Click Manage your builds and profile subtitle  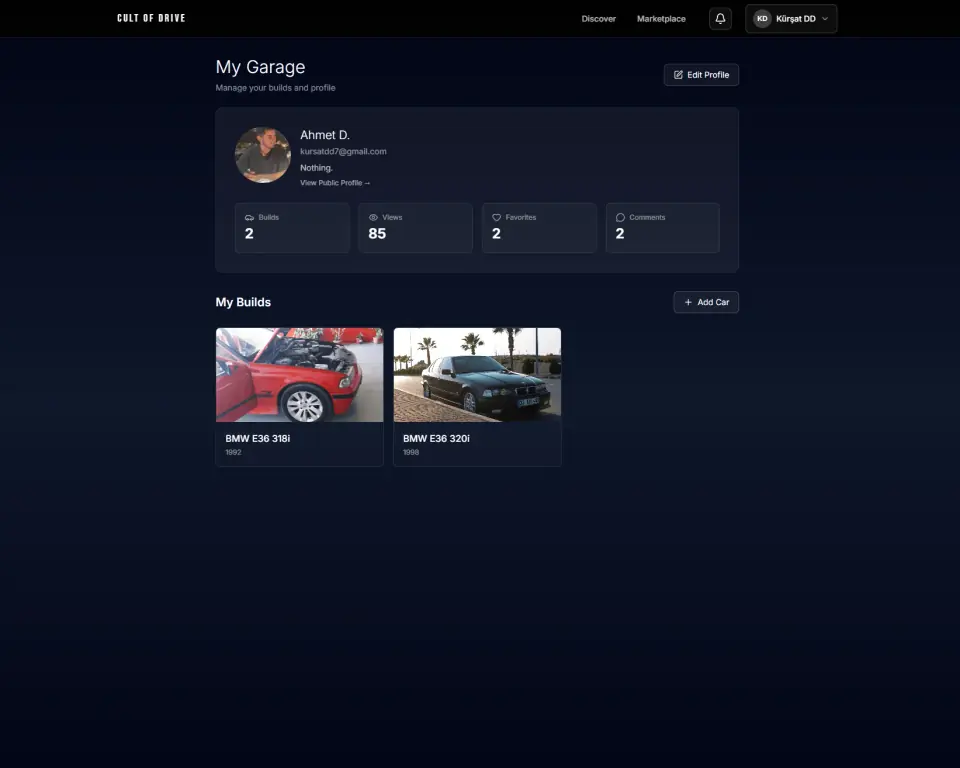click(x=276, y=88)
